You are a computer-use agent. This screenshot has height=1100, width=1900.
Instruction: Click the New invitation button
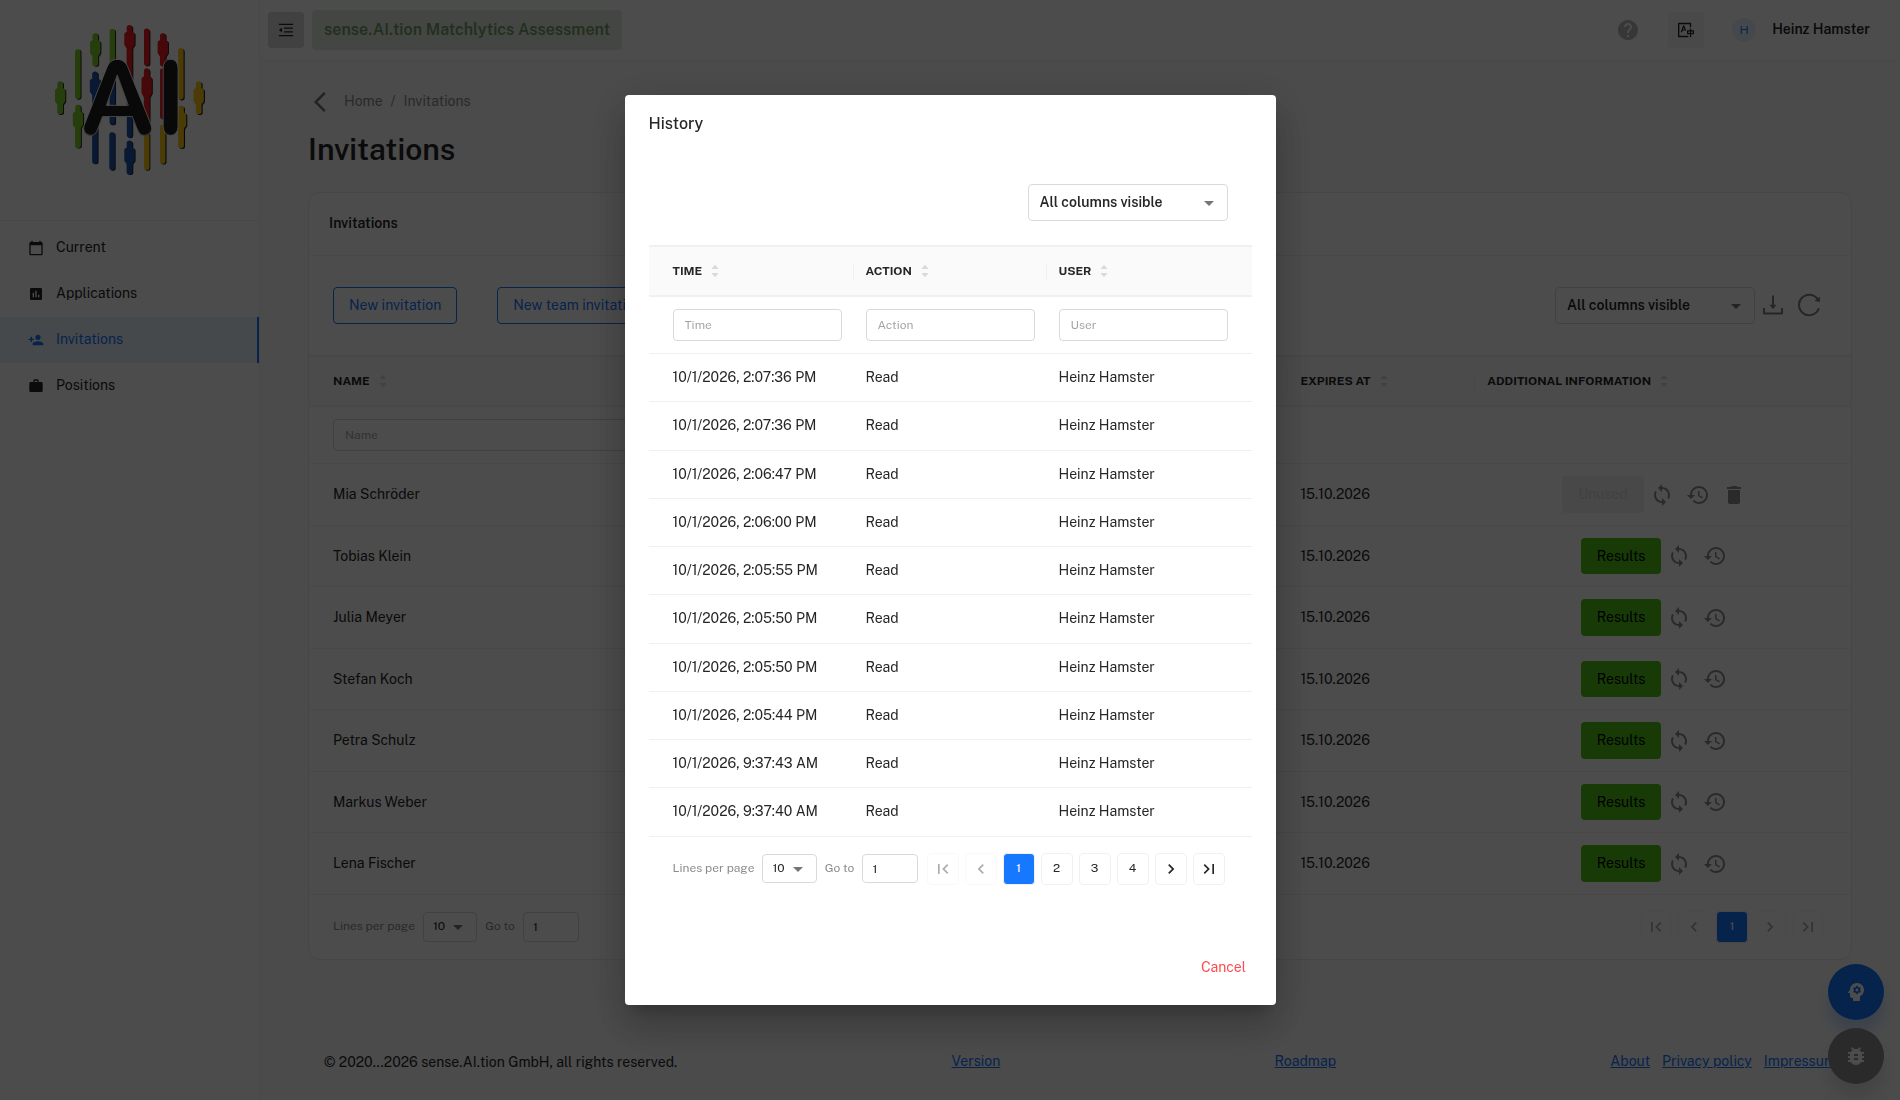tap(395, 305)
